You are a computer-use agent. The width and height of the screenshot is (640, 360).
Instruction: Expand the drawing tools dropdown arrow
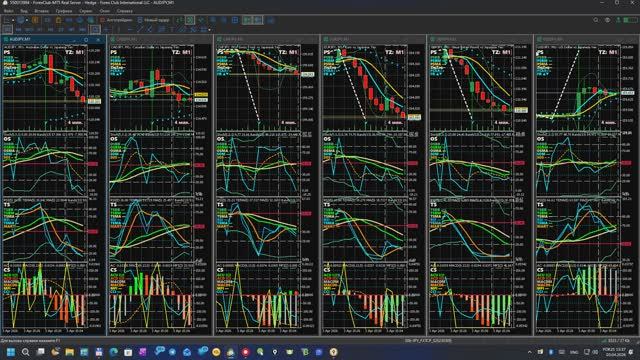coord(209,30)
